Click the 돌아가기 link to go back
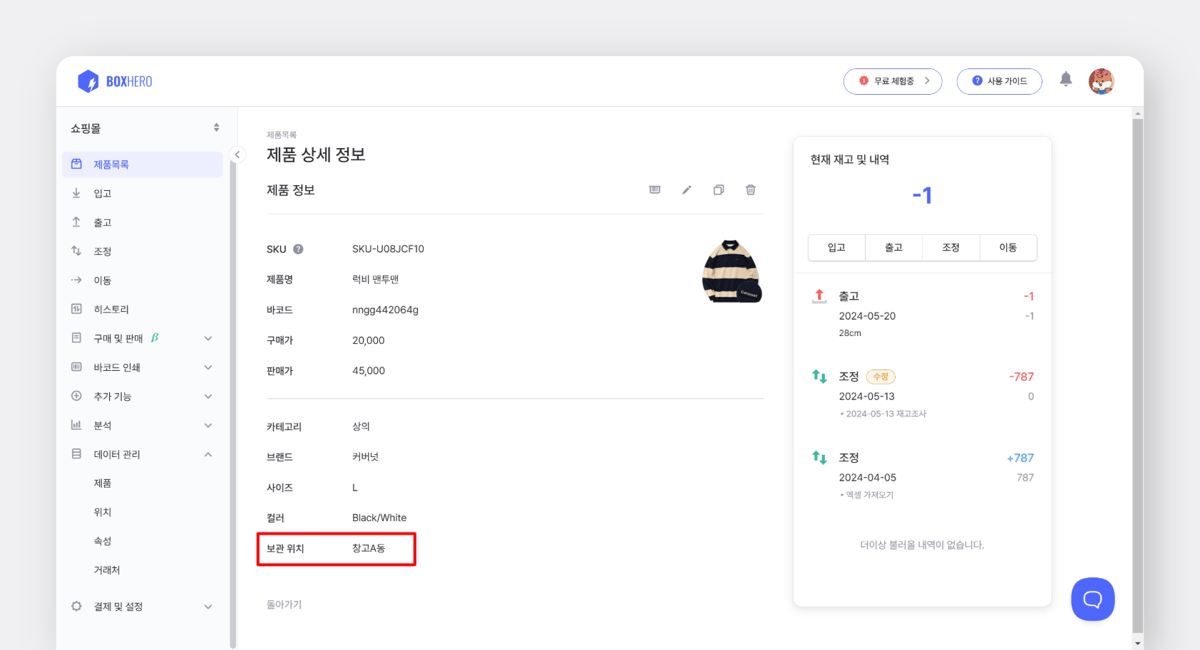The image size is (1200, 650). click(284, 604)
